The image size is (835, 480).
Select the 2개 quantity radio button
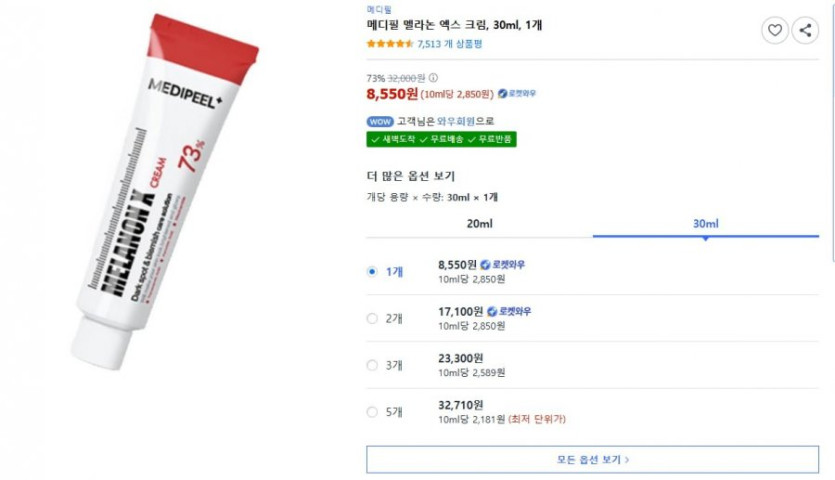pos(372,318)
